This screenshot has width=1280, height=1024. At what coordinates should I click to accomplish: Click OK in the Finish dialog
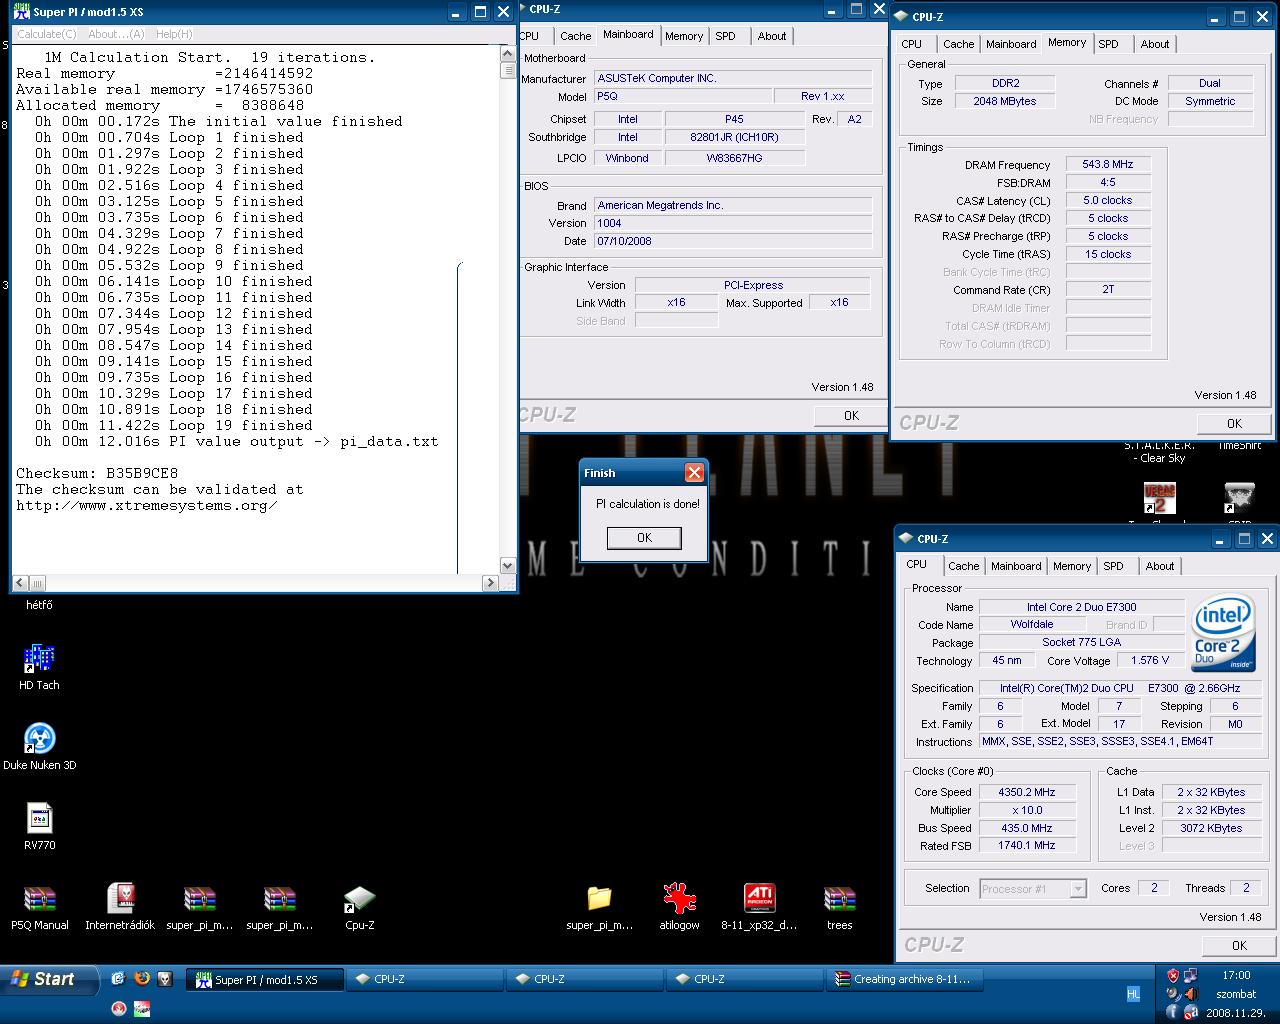[644, 538]
